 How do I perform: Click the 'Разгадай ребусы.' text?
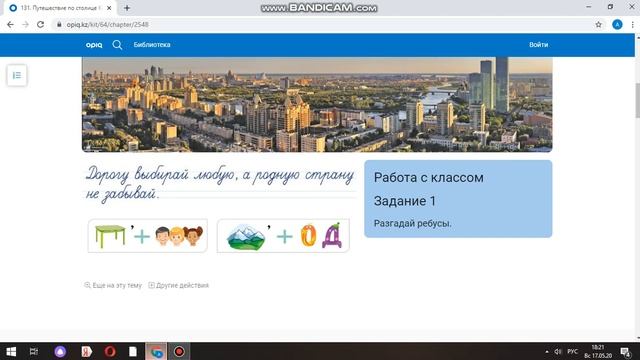(413, 223)
